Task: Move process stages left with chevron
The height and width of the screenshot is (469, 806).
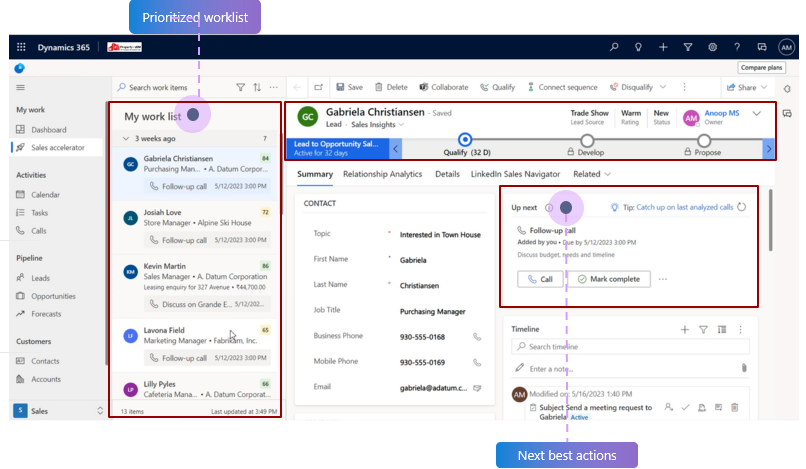Action: point(395,149)
